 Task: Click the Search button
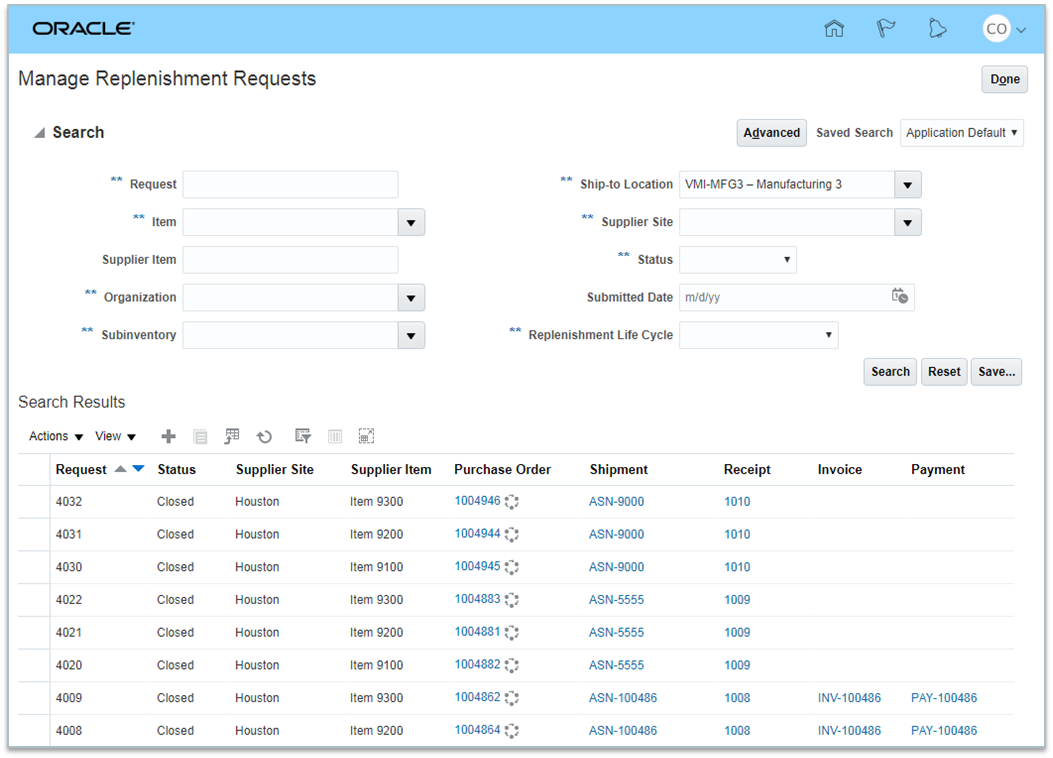[889, 372]
